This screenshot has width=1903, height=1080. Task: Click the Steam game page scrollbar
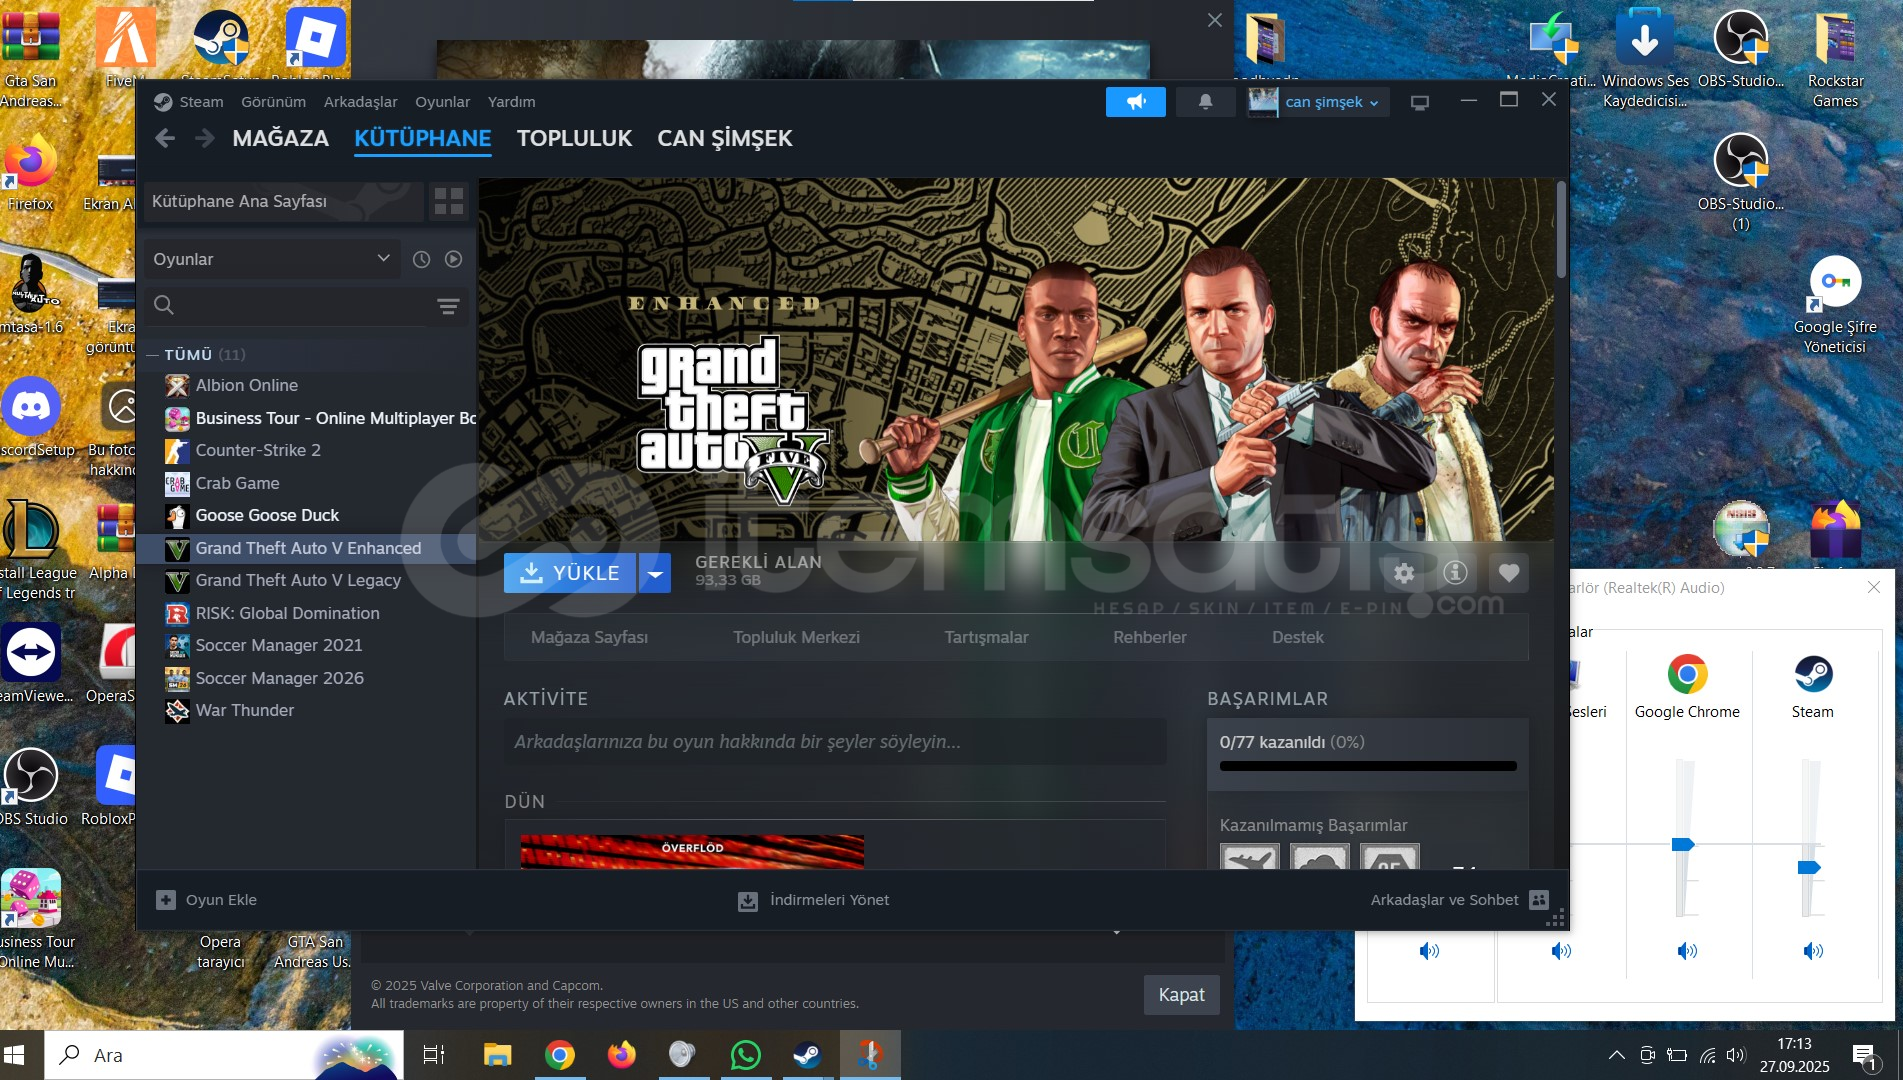tap(1561, 229)
